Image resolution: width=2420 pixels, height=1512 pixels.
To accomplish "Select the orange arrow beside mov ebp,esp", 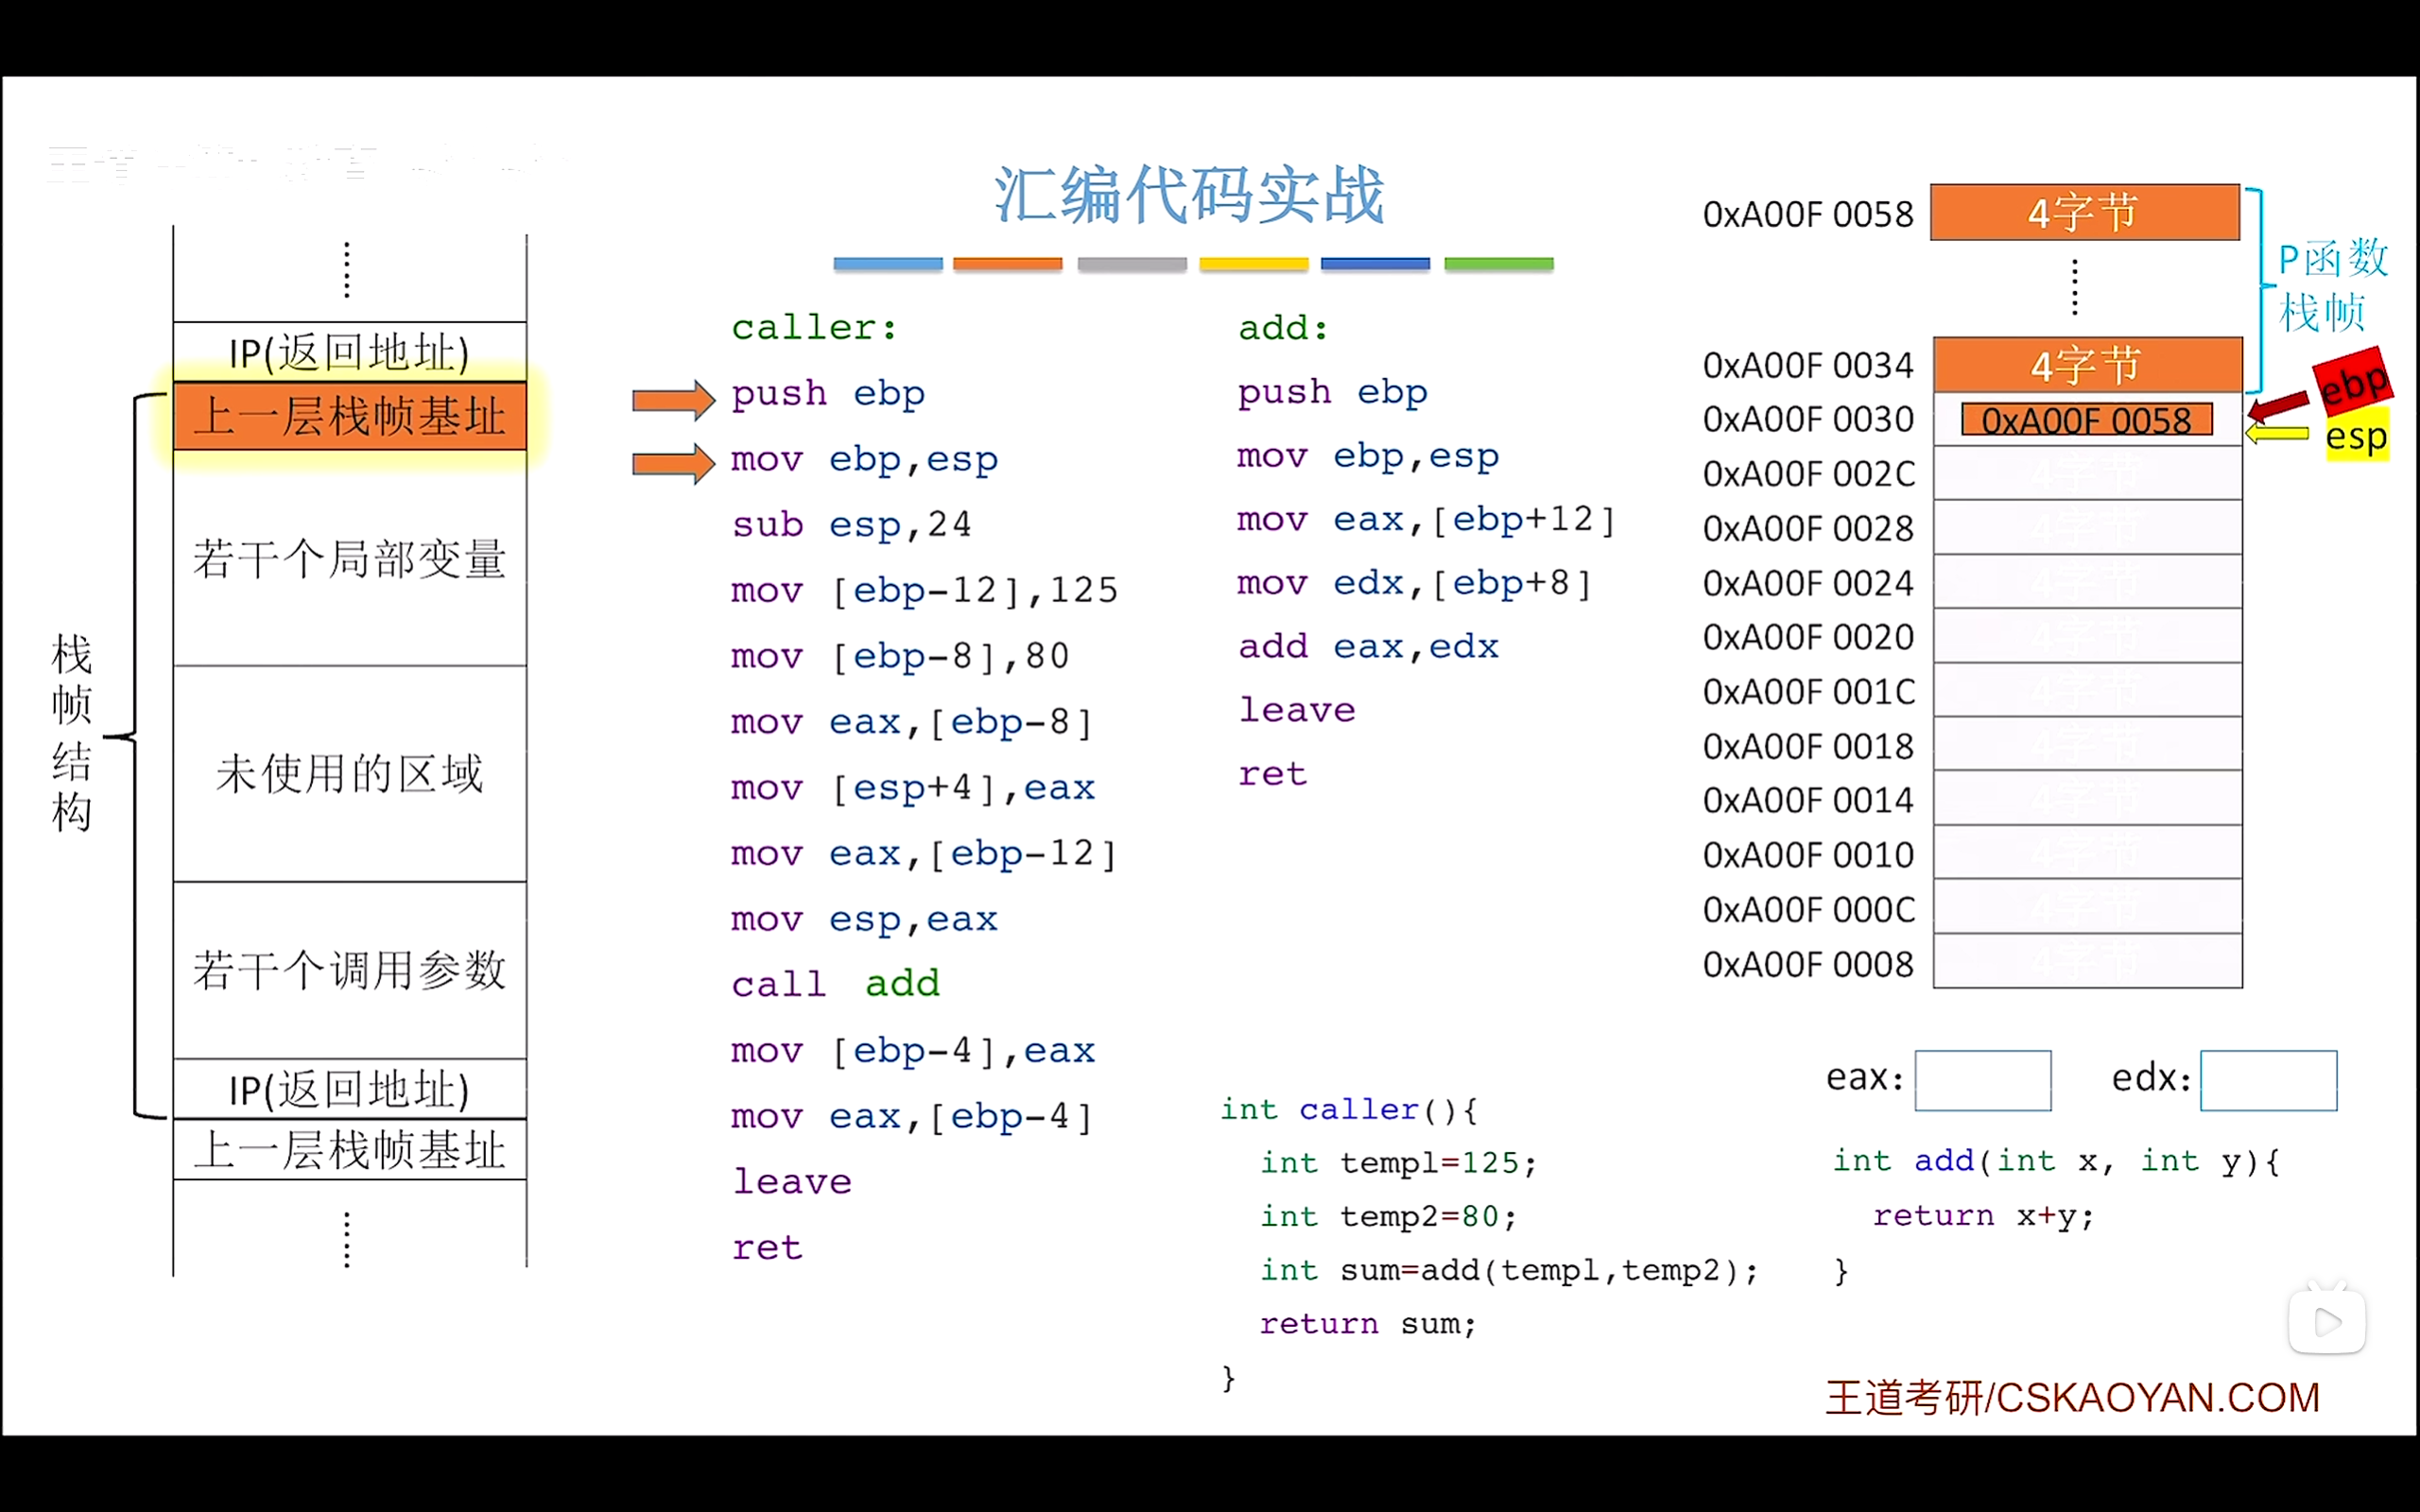I will click(672, 463).
